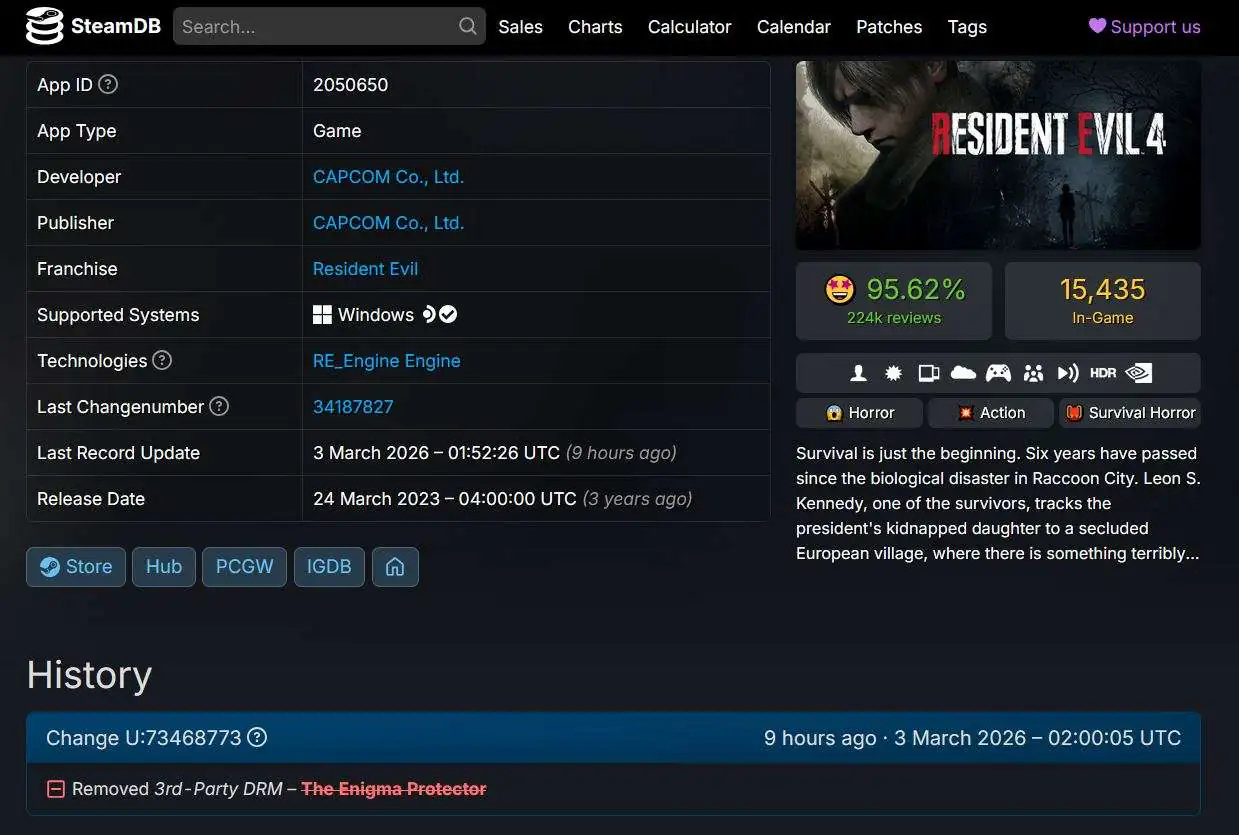Open the CAPCOM Co., Ltd. developer link
1239x835 pixels.
(388, 177)
